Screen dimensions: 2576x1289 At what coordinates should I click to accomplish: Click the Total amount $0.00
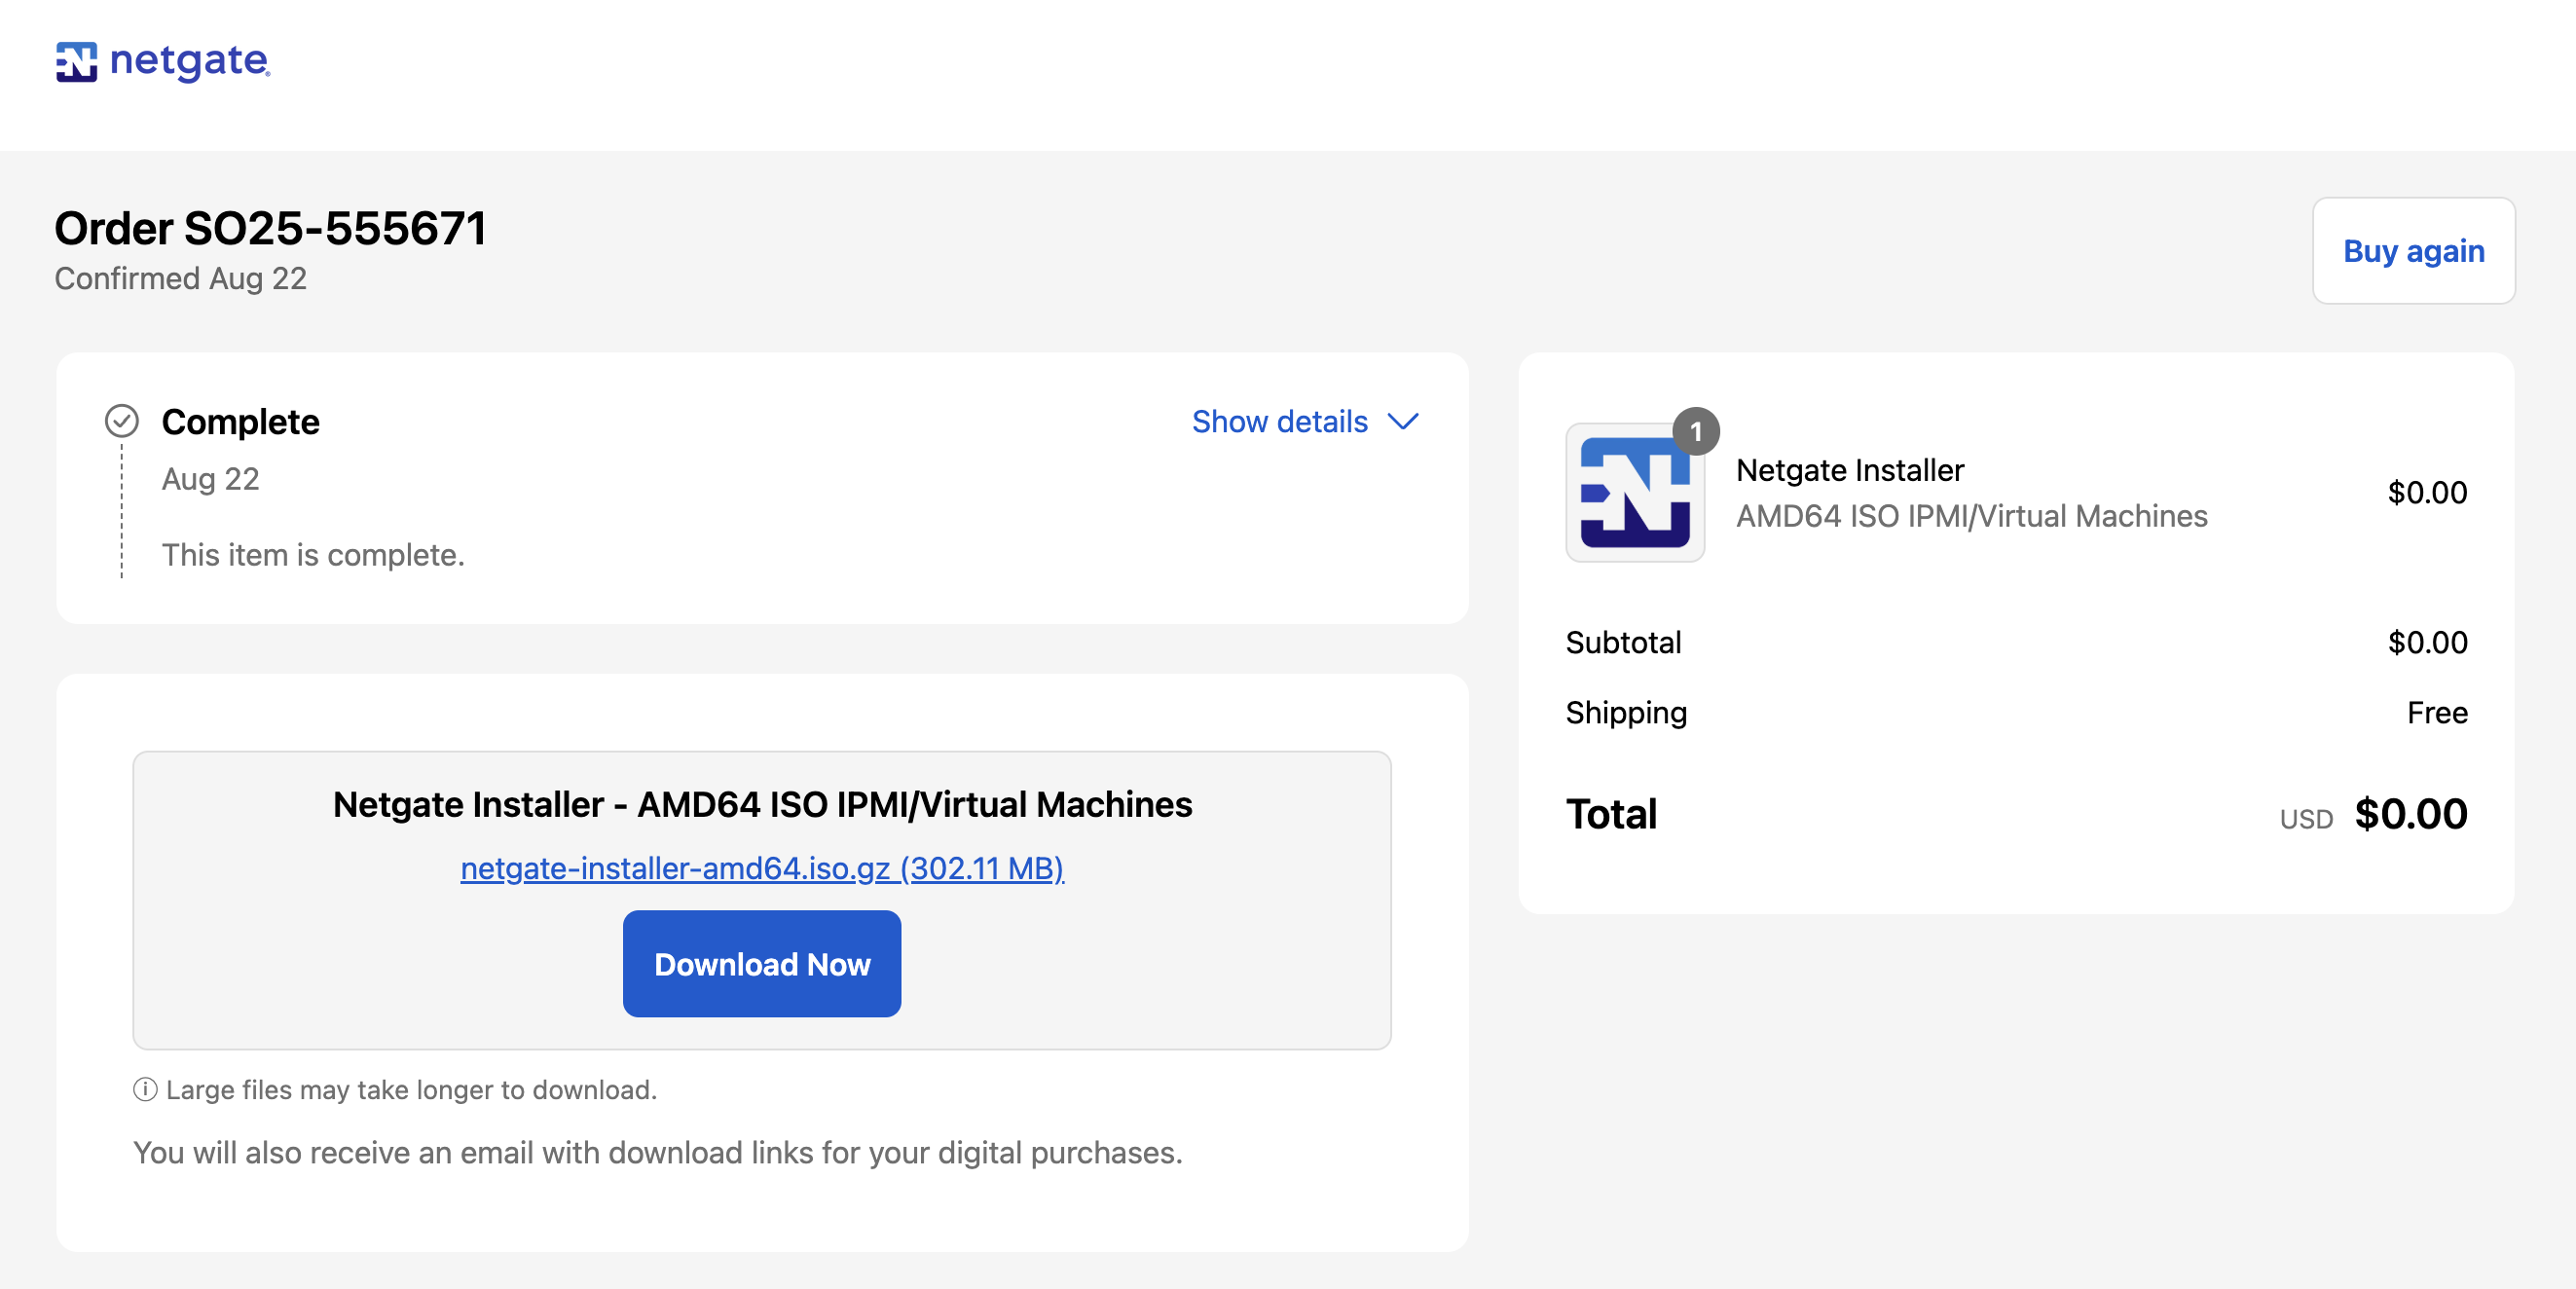[2410, 814]
